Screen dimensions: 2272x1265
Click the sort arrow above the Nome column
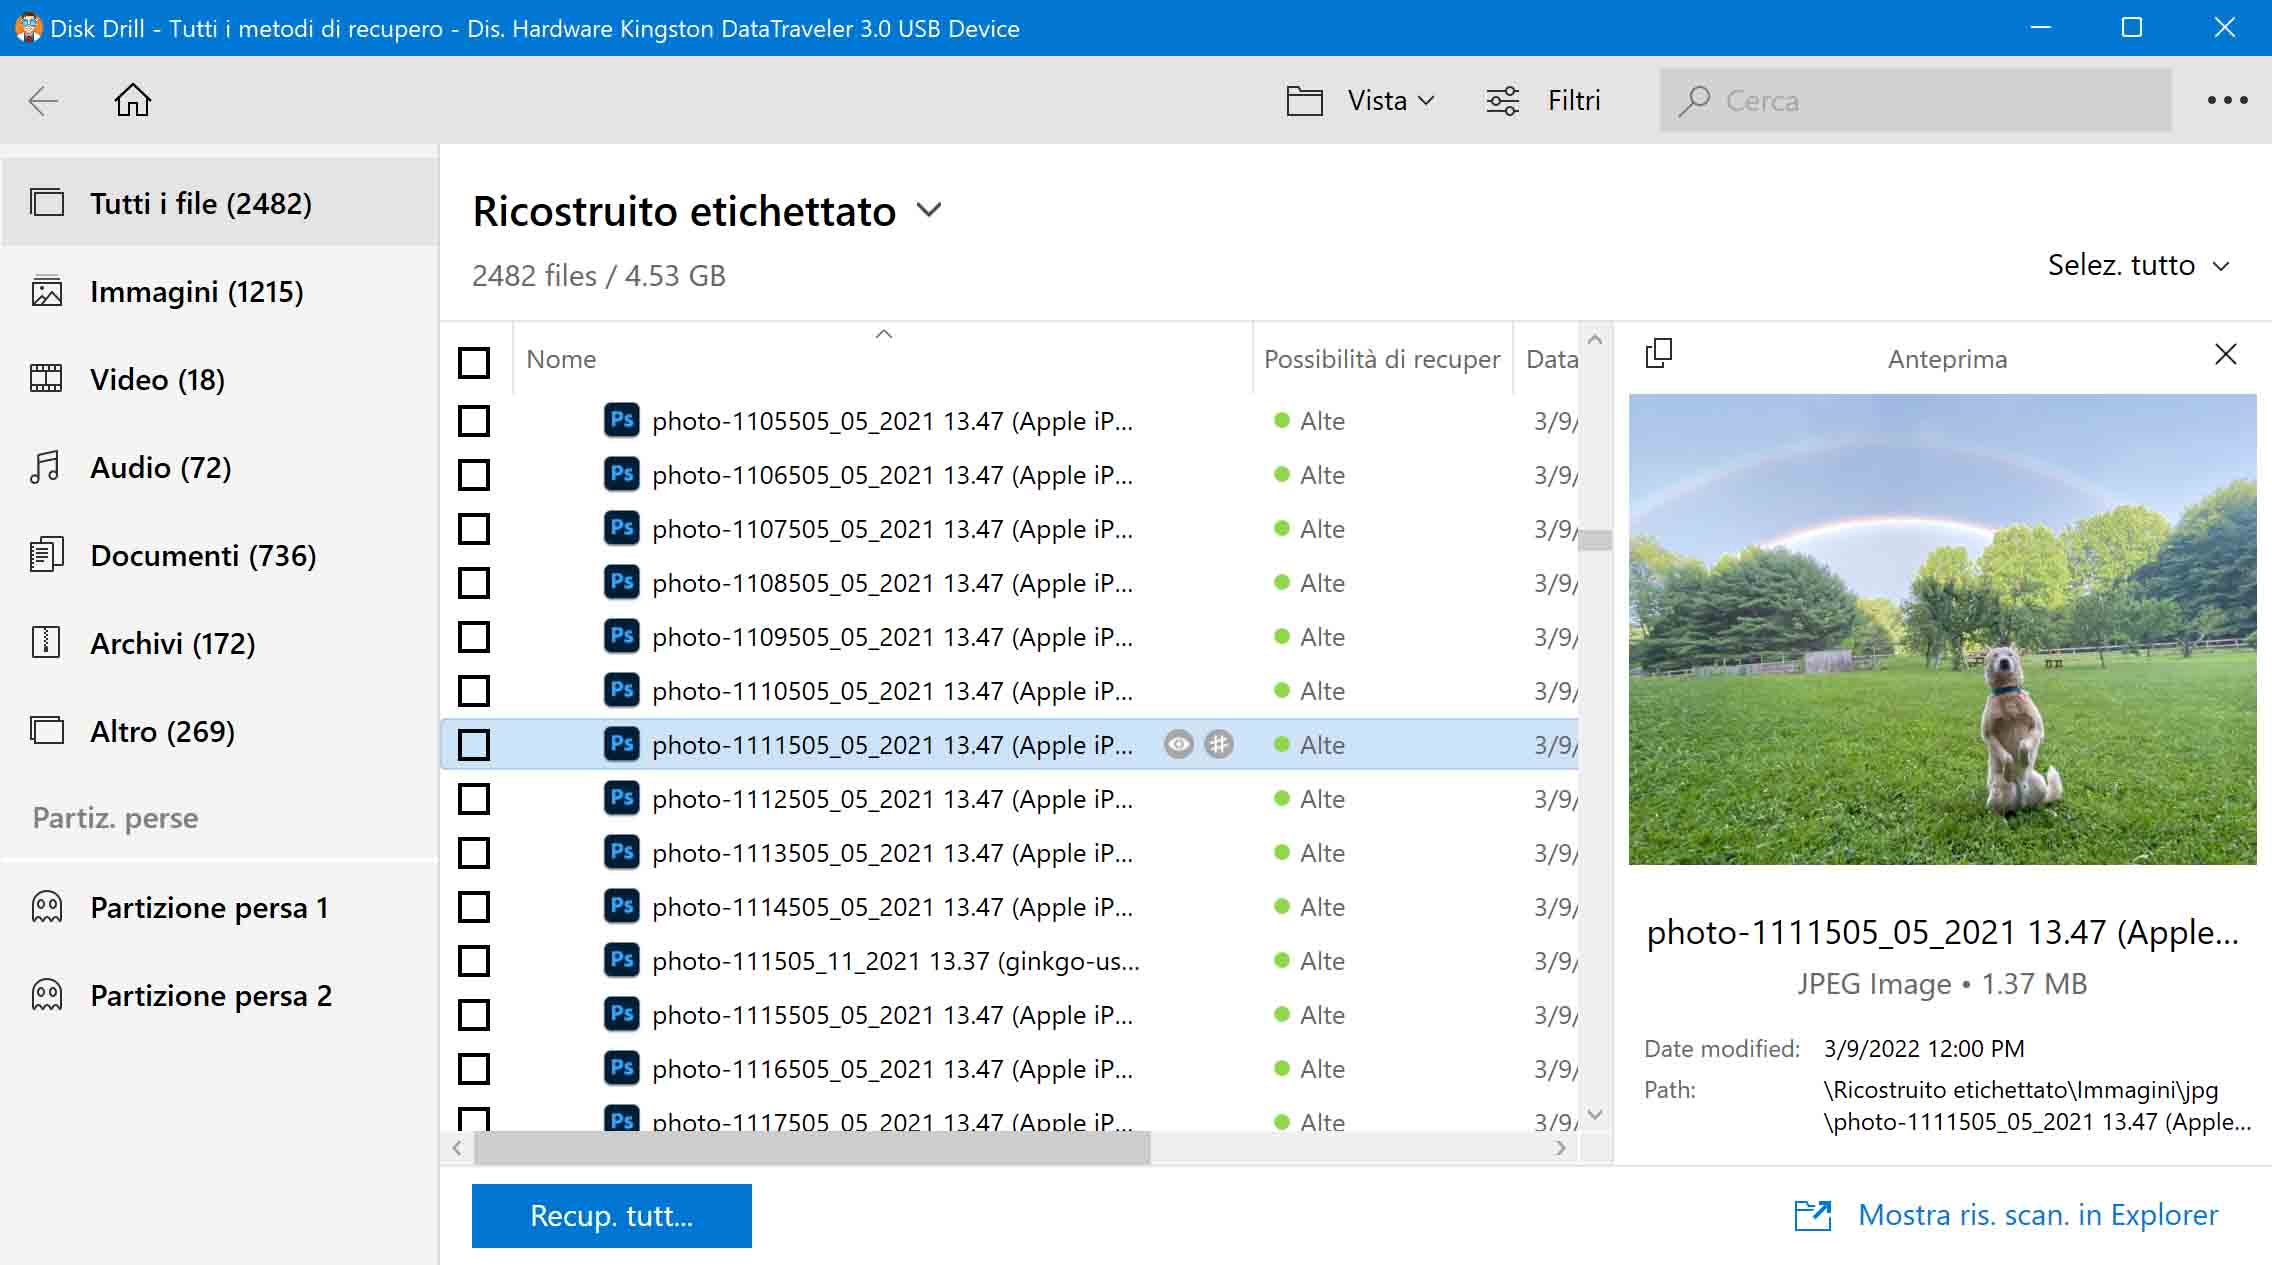(x=883, y=334)
